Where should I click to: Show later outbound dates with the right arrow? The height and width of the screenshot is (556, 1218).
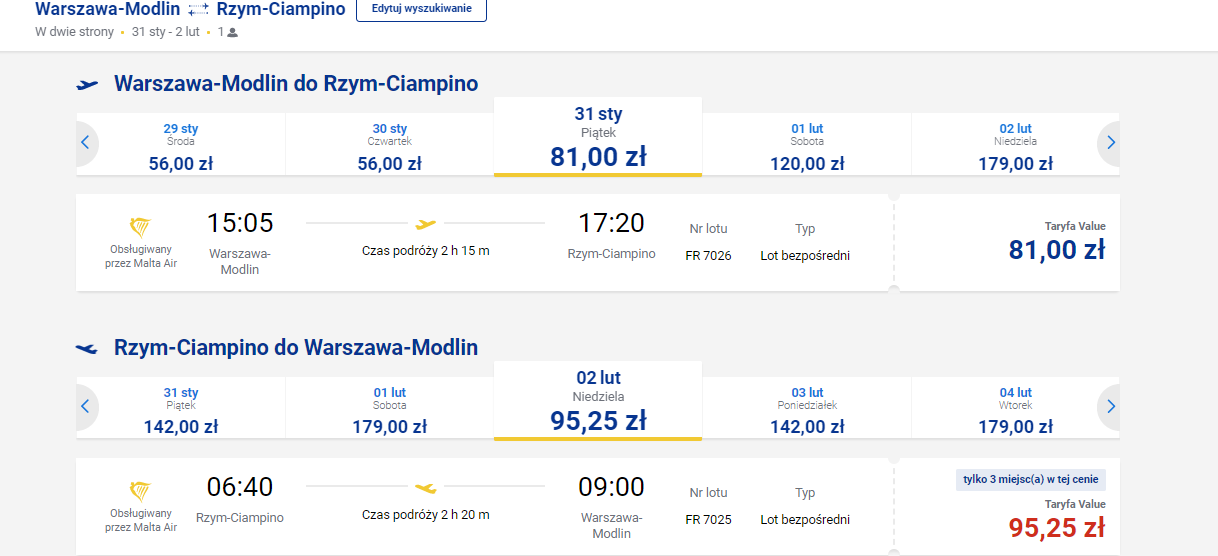coord(1110,143)
